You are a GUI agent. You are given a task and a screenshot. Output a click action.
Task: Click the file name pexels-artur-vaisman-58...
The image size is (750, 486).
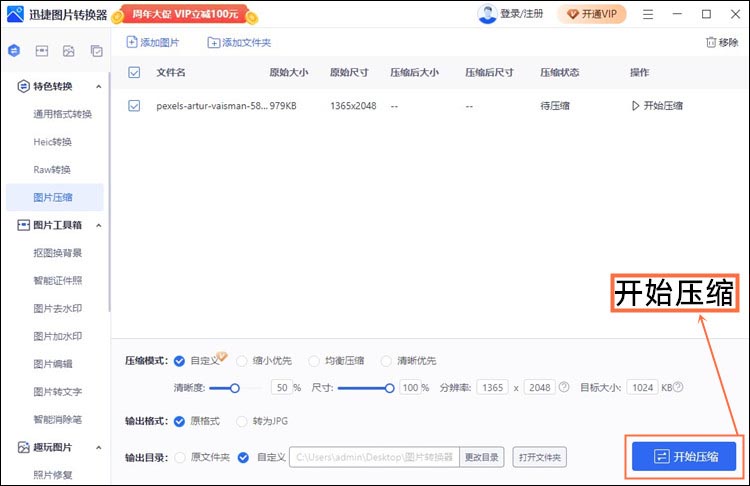(211, 106)
